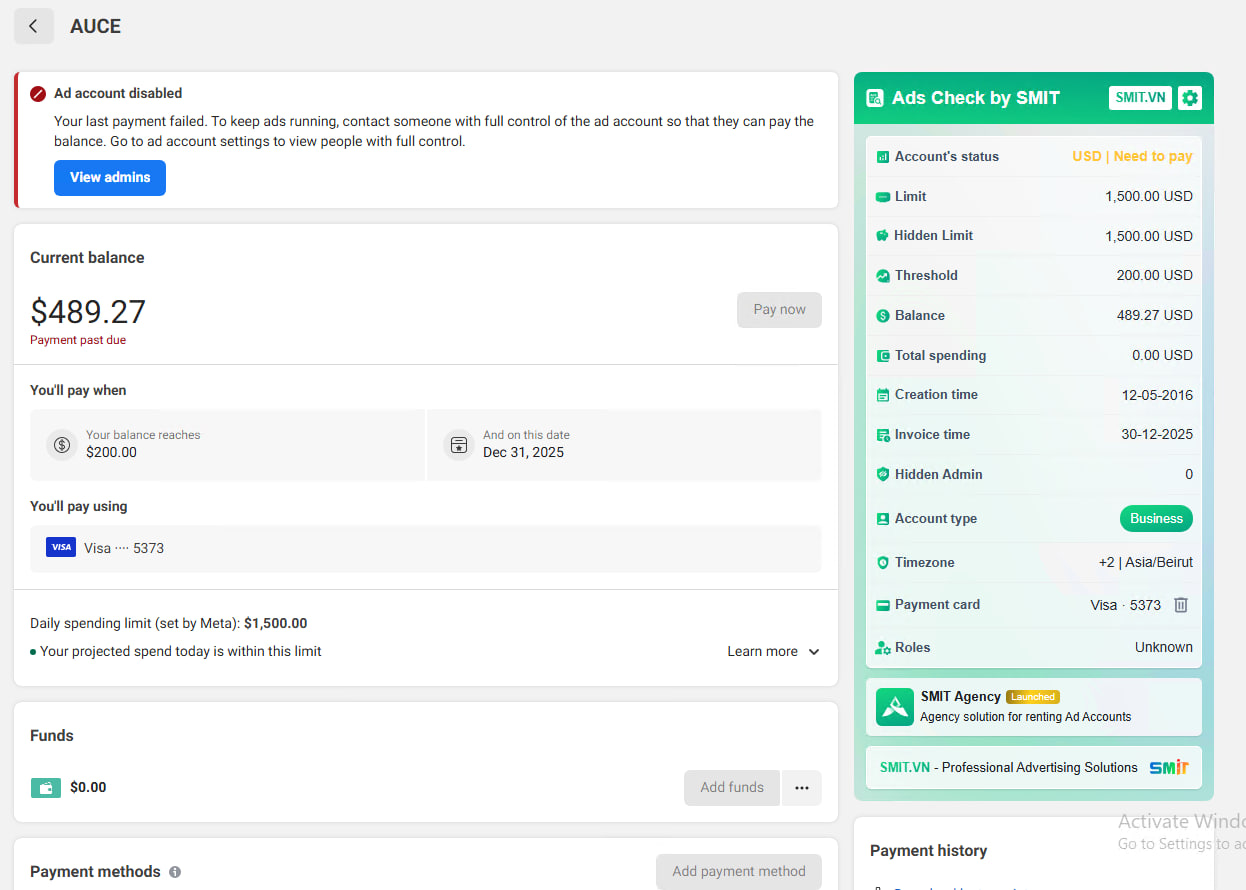The width and height of the screenshot is (1246, 890).
Task: Click the Ads Check by SMIT logo icon
Action: click(x=875, y=98)
